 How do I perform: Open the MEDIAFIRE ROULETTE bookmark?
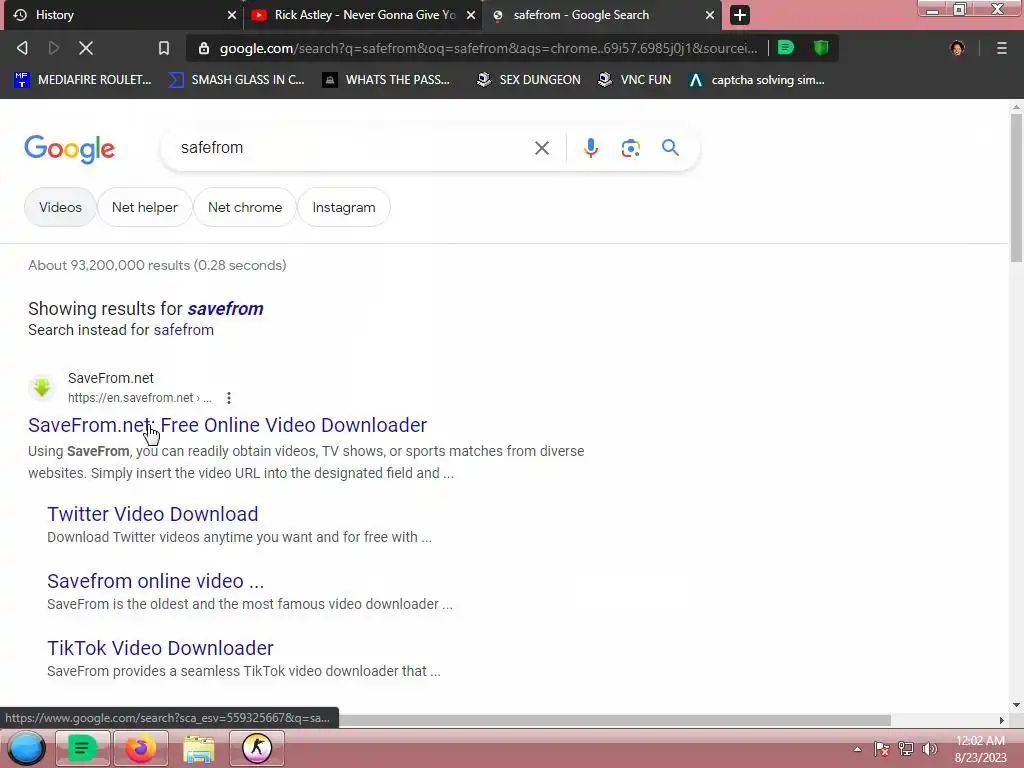pyautogui.click(x=83, y=80)
